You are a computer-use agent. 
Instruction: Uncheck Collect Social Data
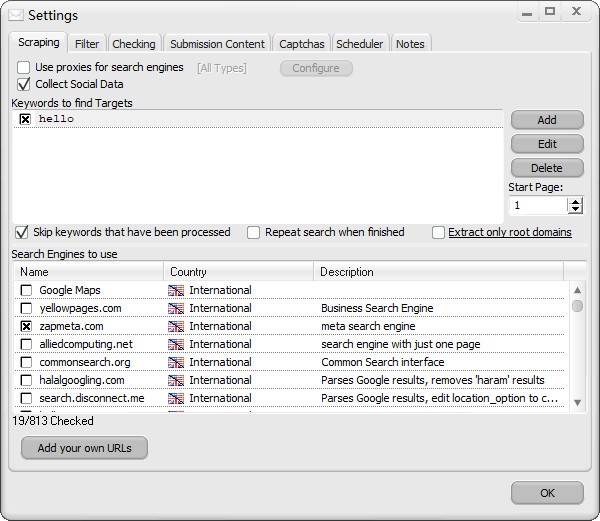click(24, 84)
